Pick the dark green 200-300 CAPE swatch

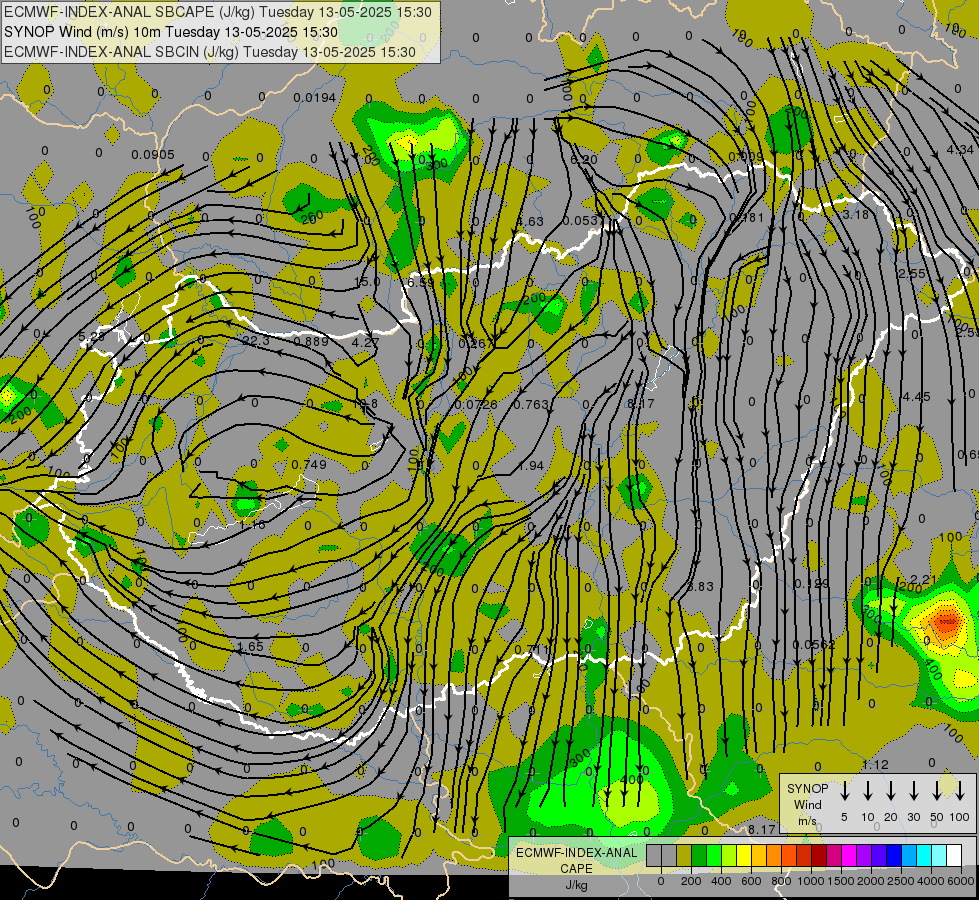pyautogui.click(x=699, y=856)
